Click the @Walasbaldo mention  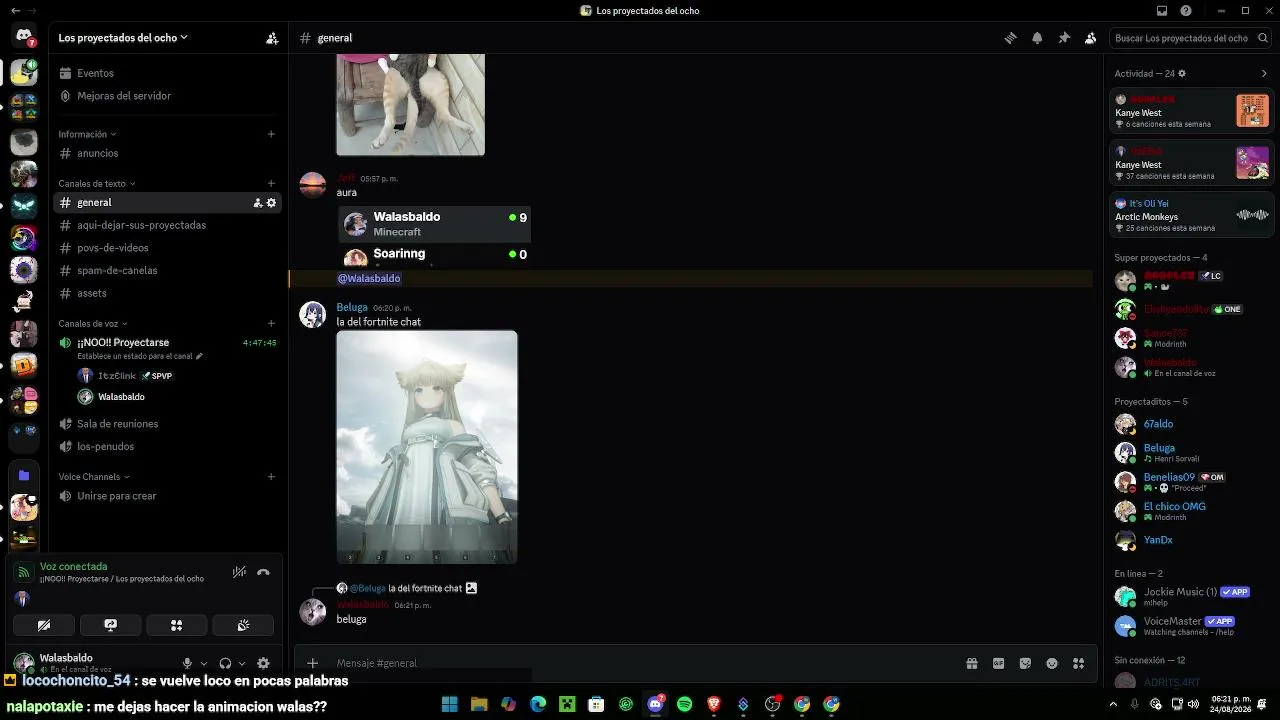click(369, 278)
